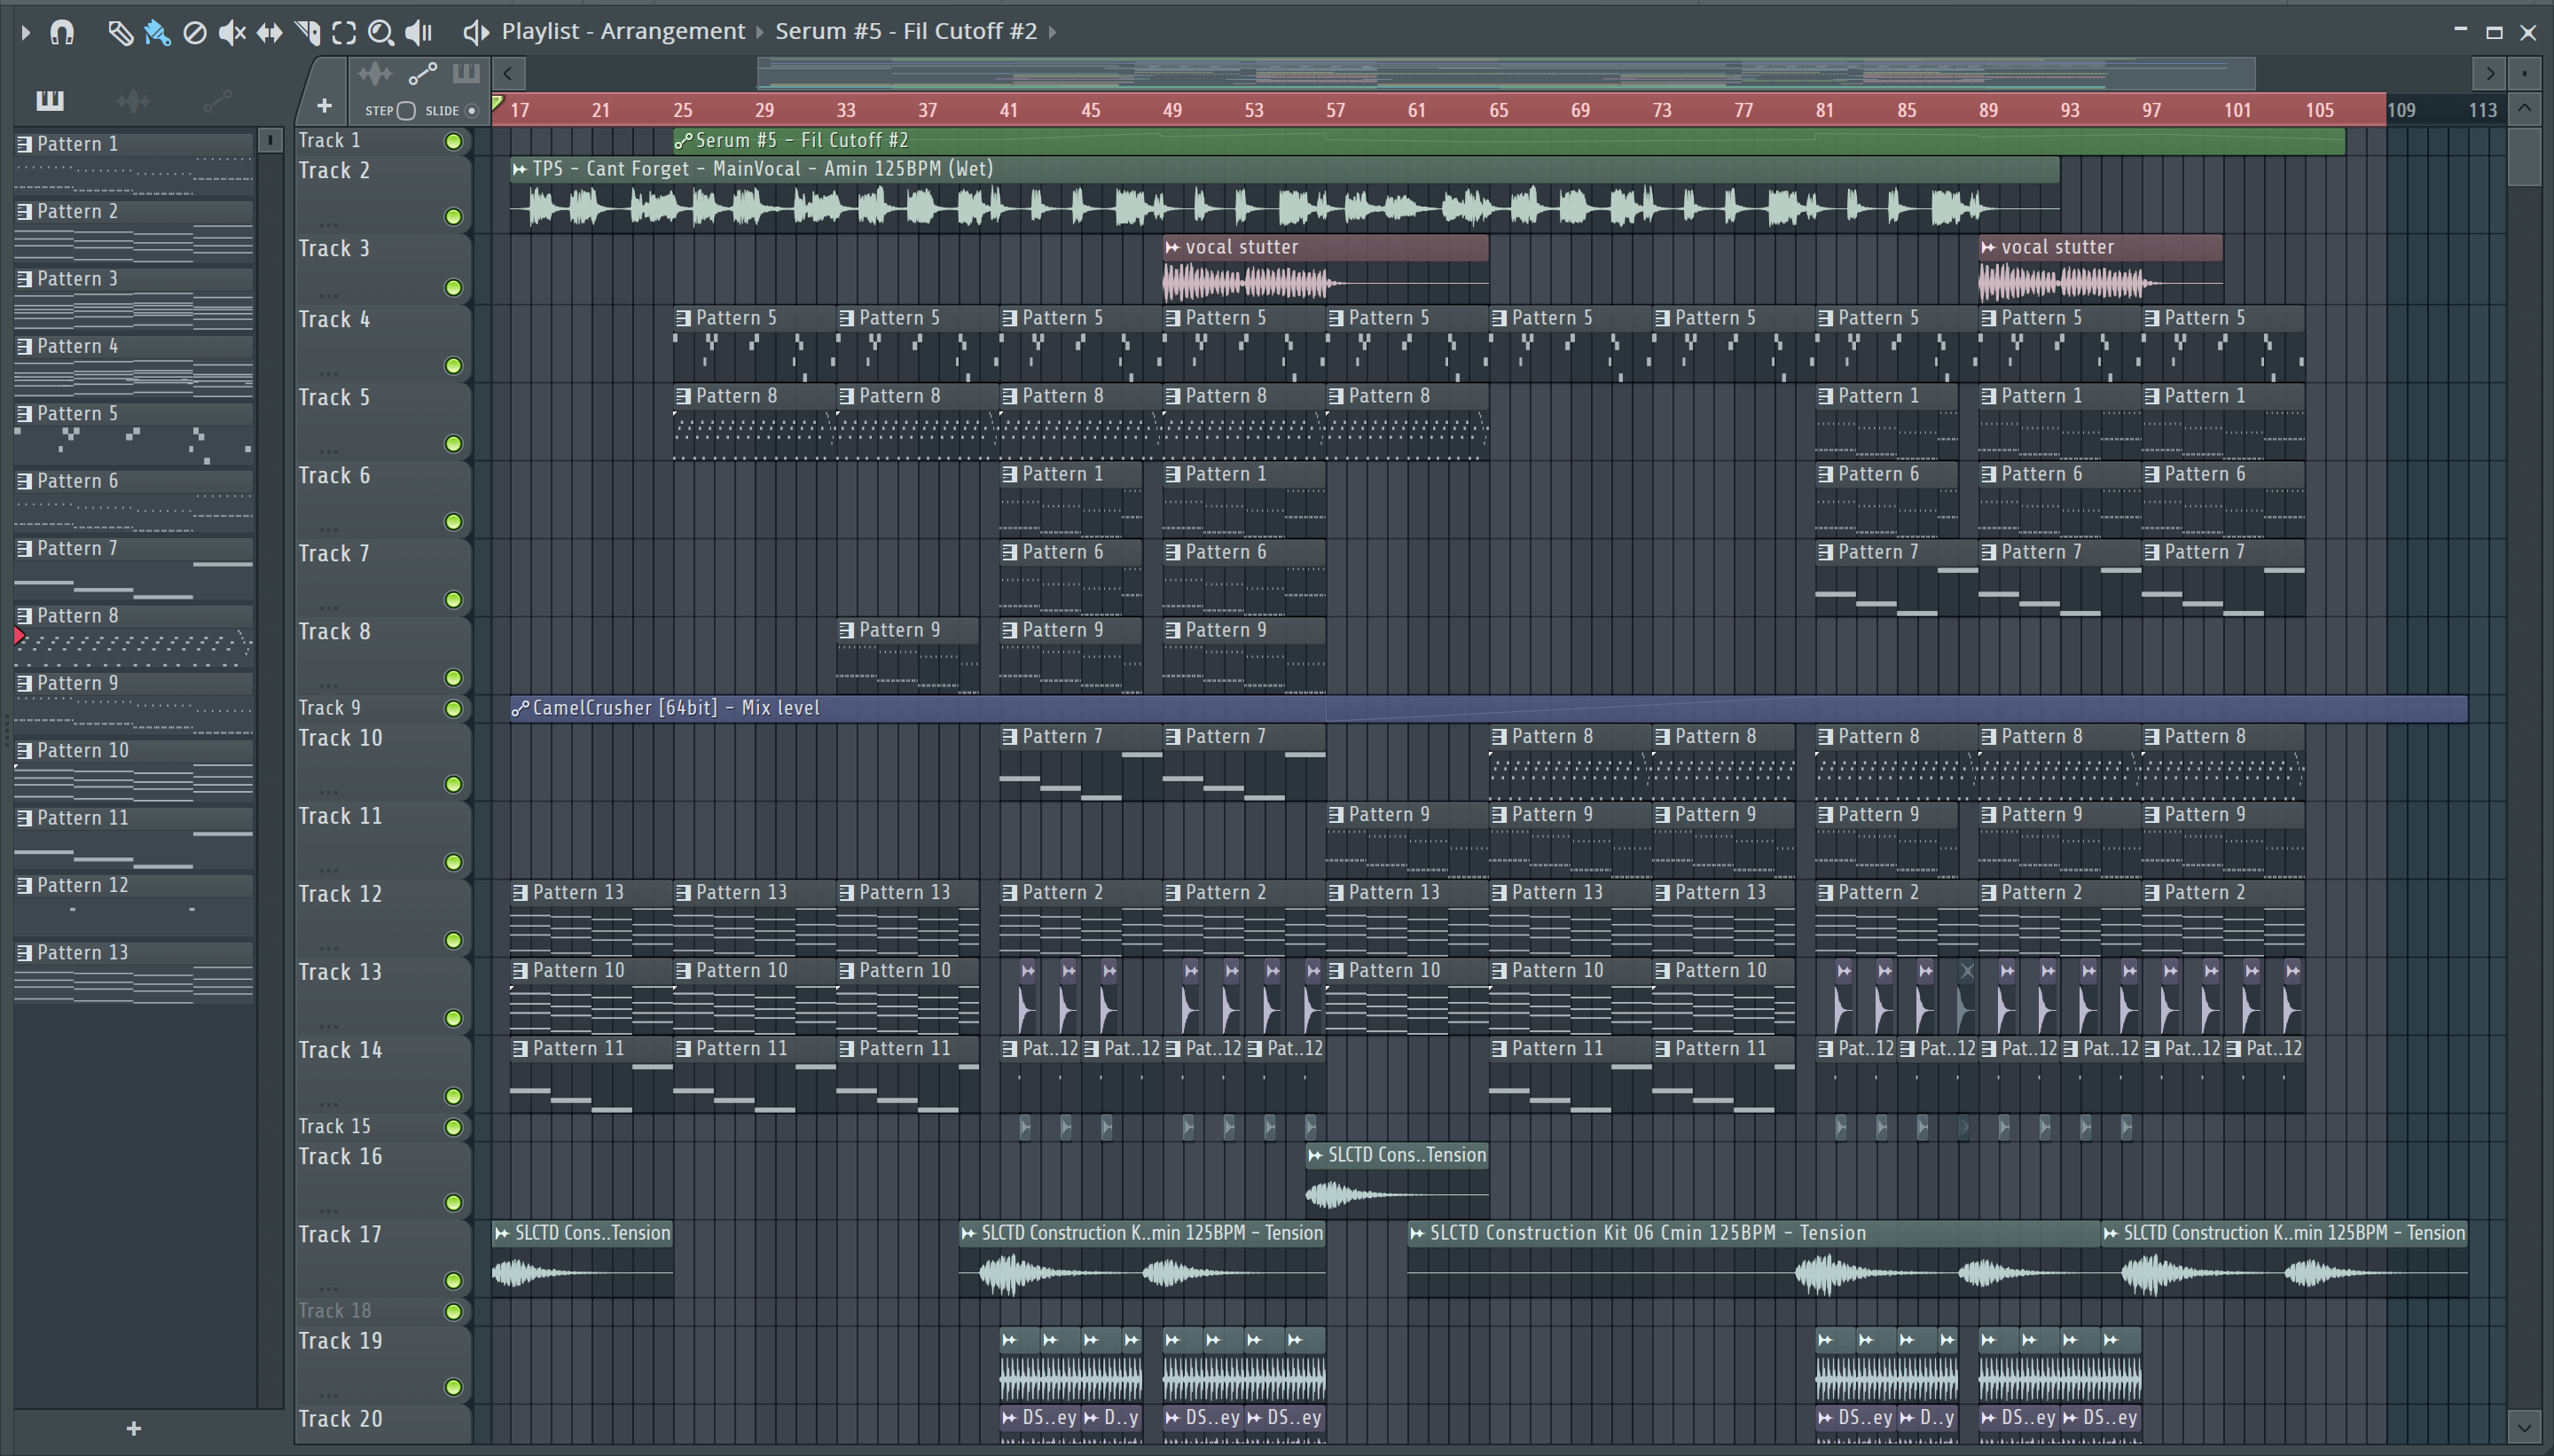Select the Draw pencil tool

(x=120, y=32)
